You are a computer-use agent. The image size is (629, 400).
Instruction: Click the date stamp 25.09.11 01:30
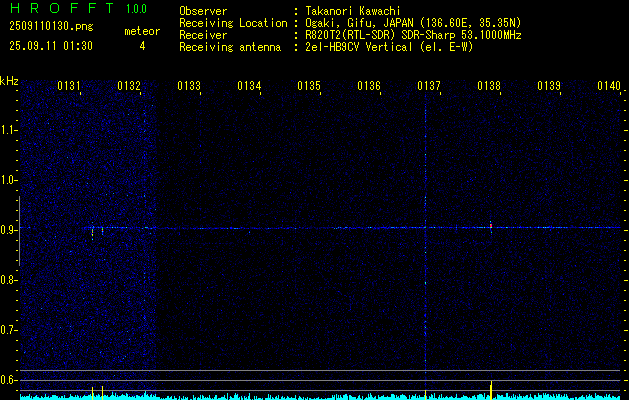pyautogui.click(x=51, y=46)
